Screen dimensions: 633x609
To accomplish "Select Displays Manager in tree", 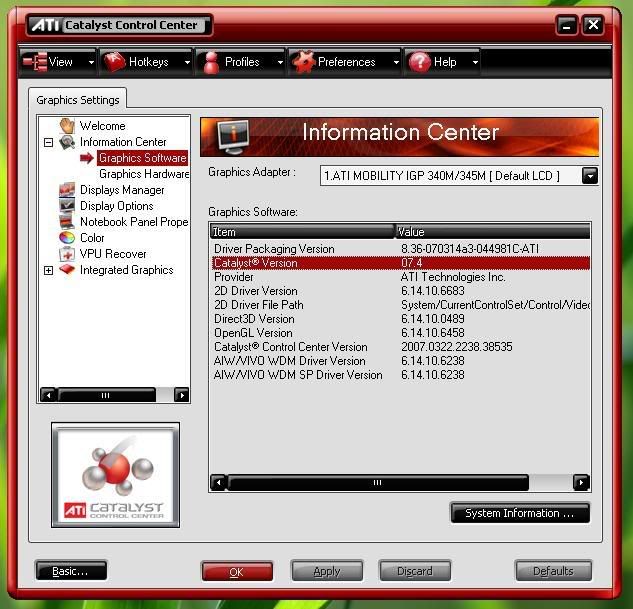I will point(122,190).
